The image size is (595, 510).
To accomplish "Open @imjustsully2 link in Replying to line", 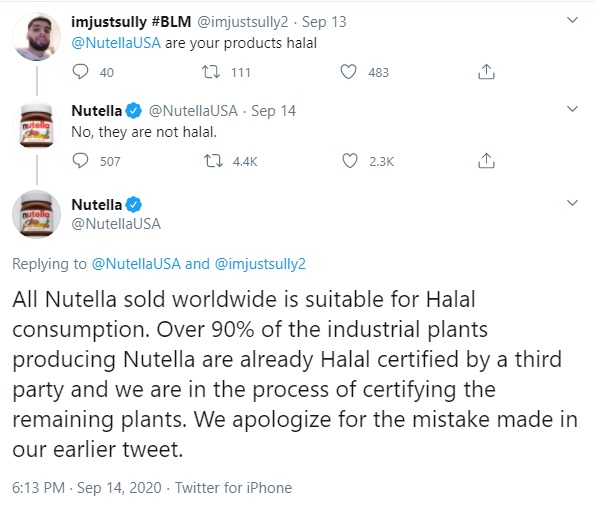I will [260, 264].
